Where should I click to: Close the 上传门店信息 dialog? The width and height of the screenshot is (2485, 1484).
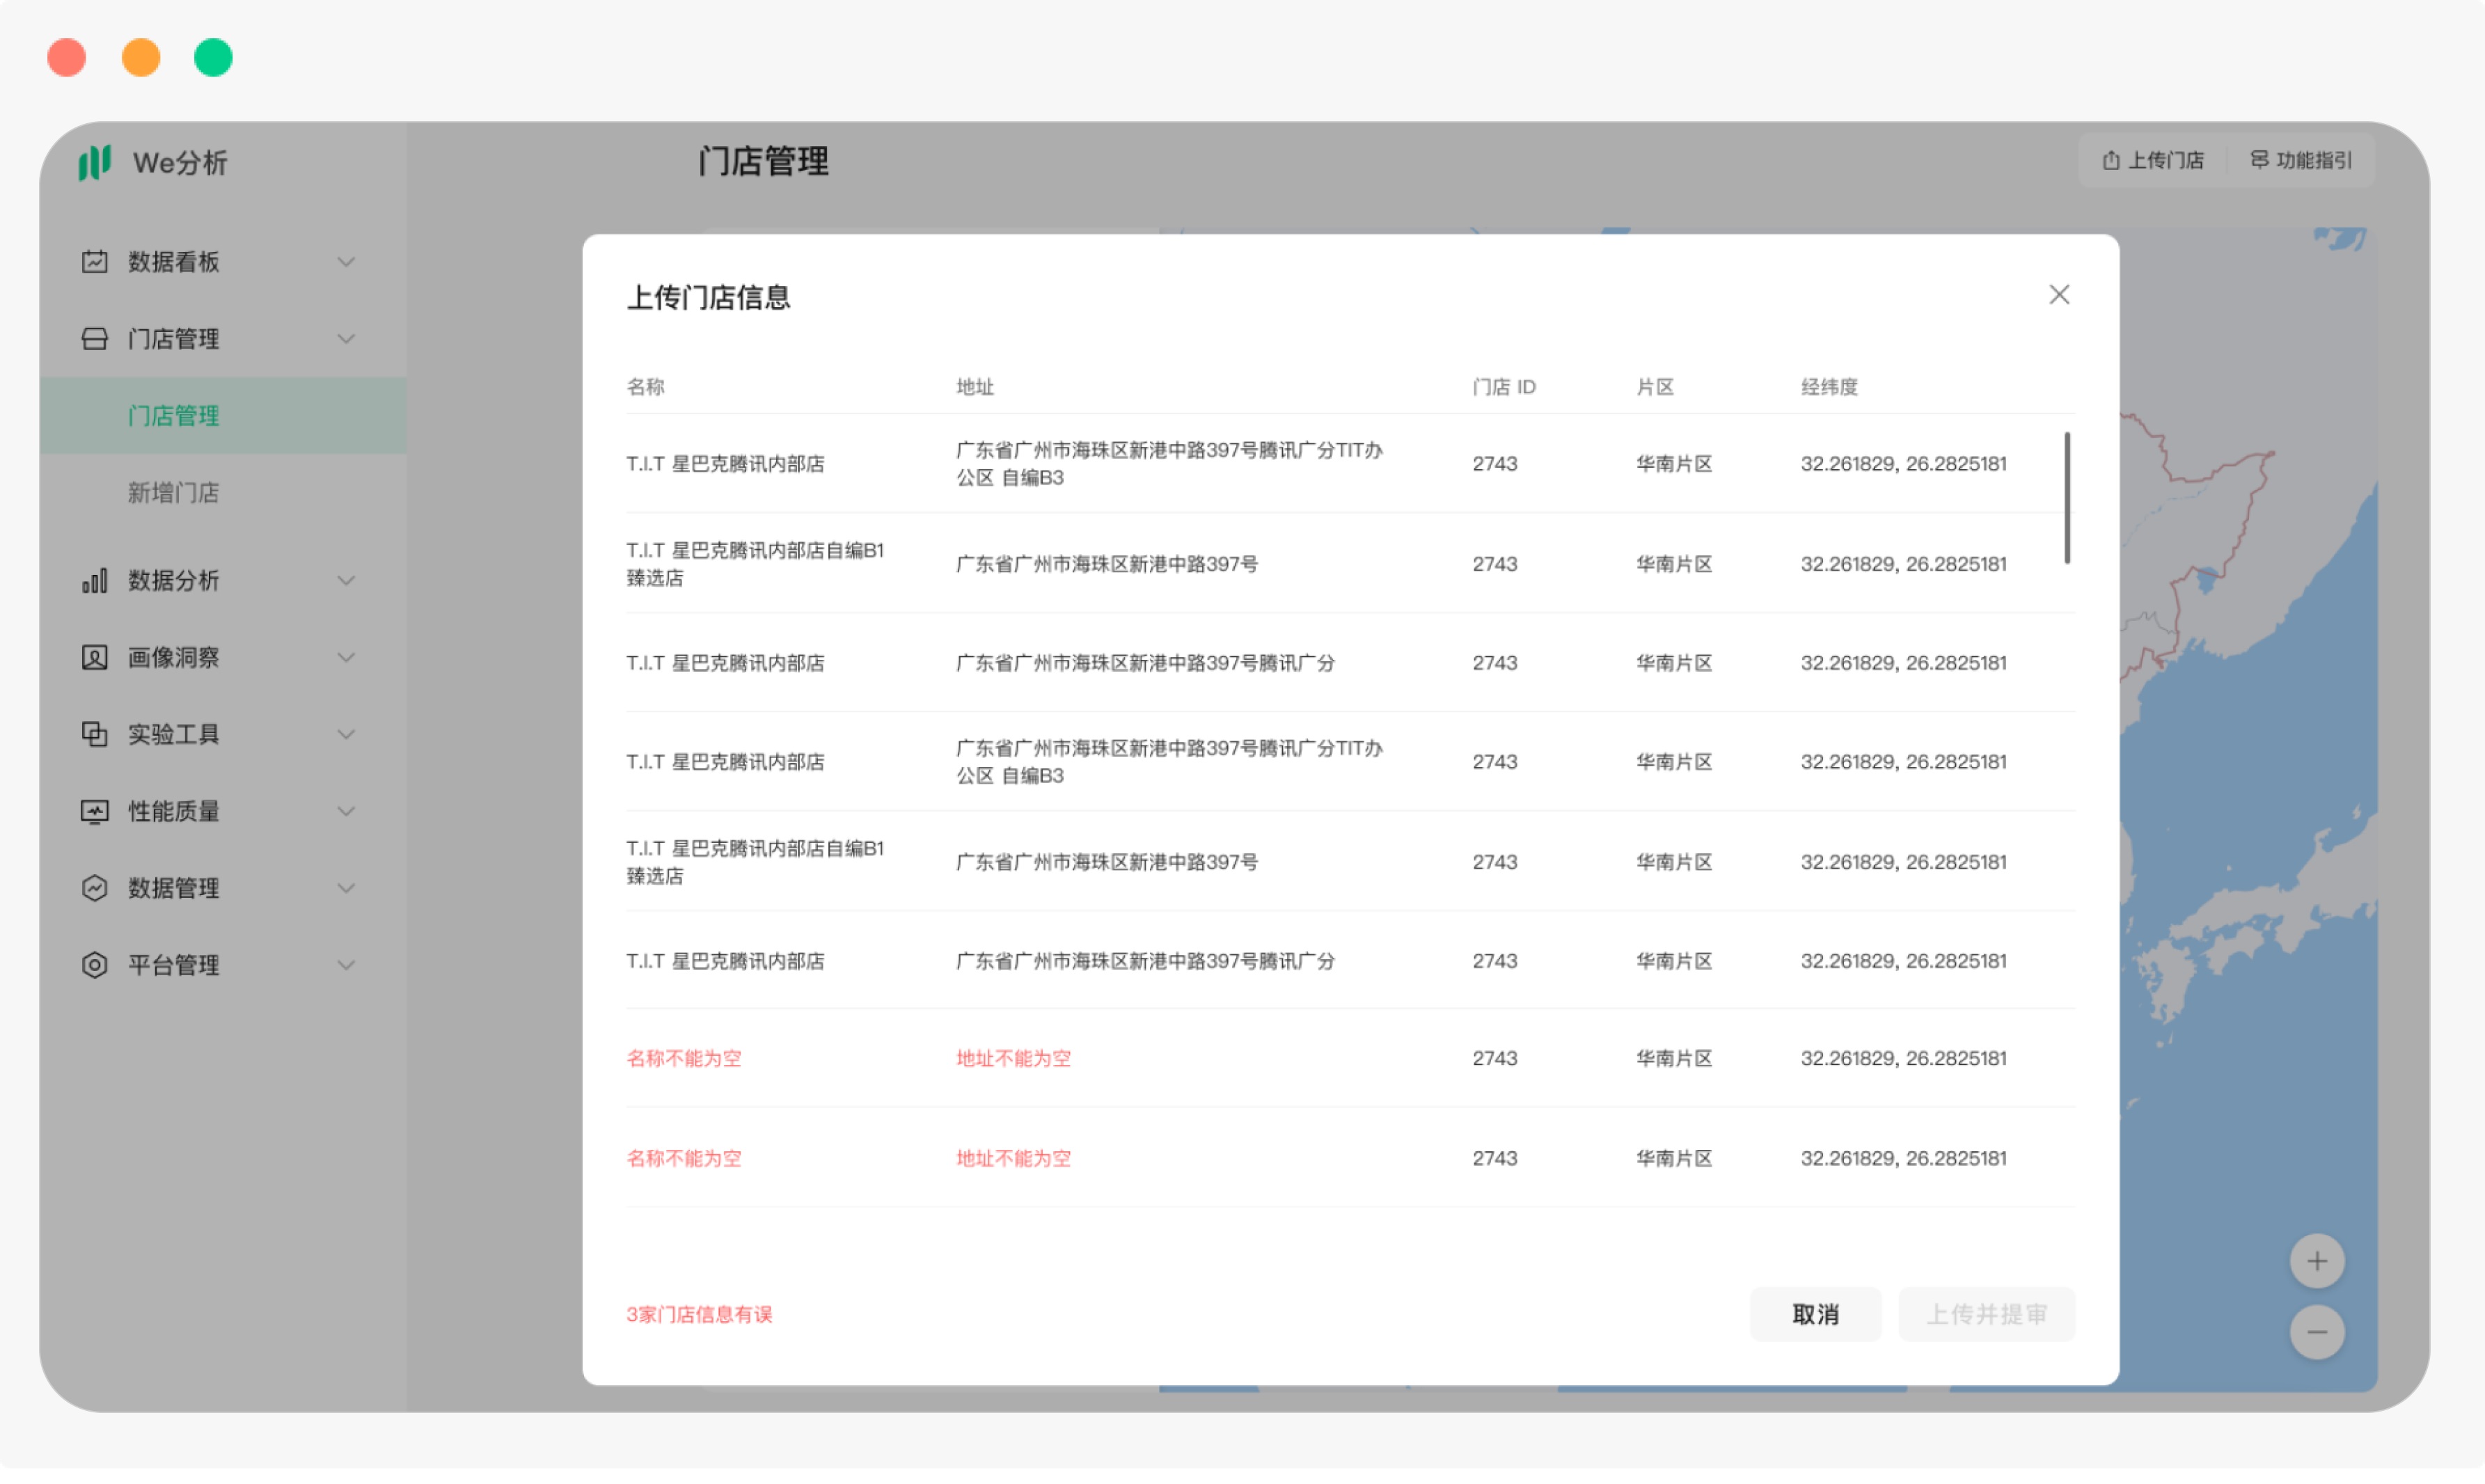[x=2059, y=295]
